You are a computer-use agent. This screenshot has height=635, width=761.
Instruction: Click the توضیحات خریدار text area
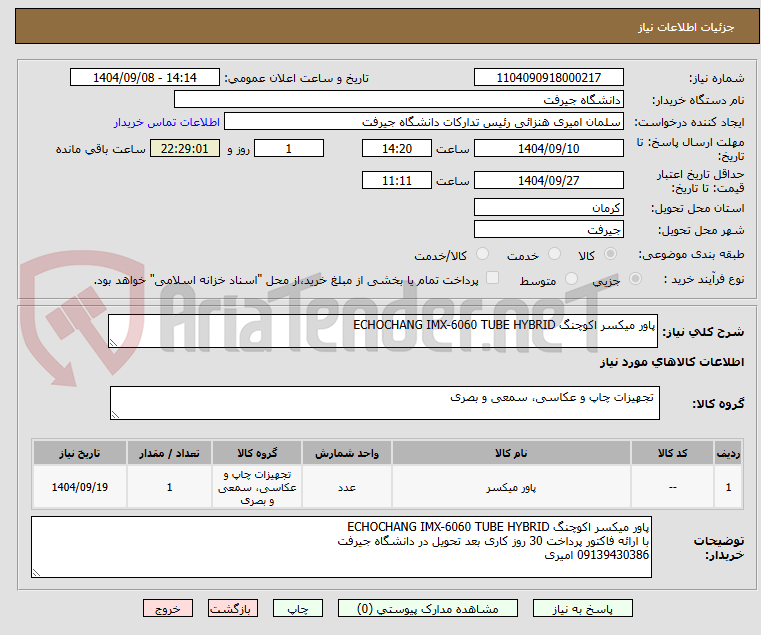click(341, 547)
